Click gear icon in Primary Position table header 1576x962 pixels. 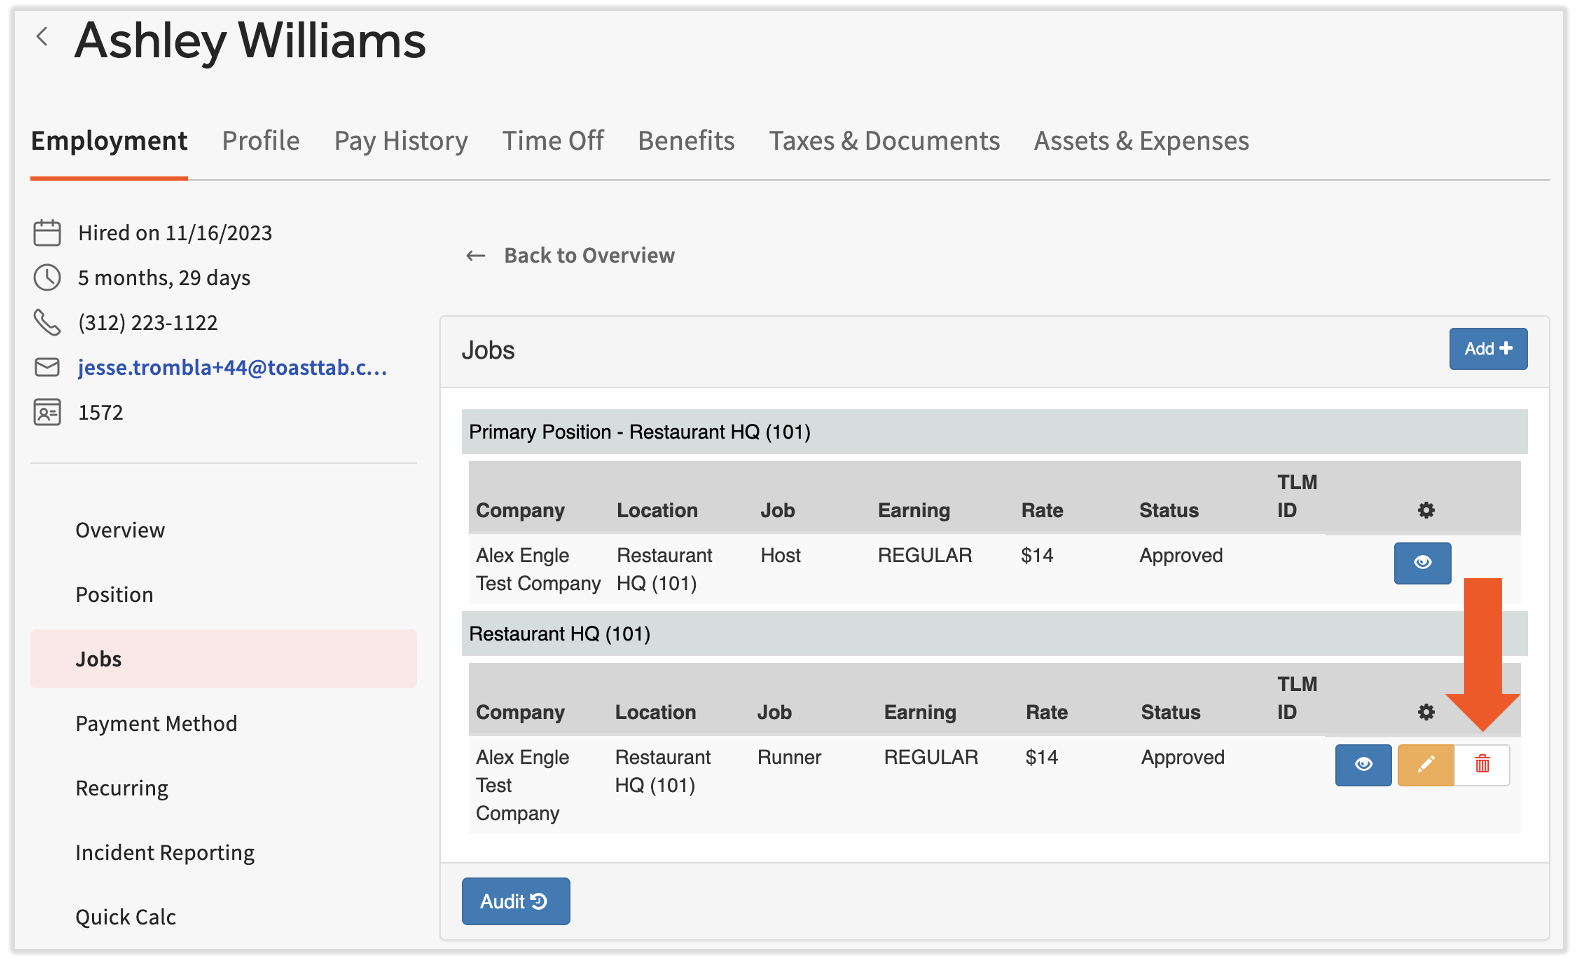coord(1426,510)
